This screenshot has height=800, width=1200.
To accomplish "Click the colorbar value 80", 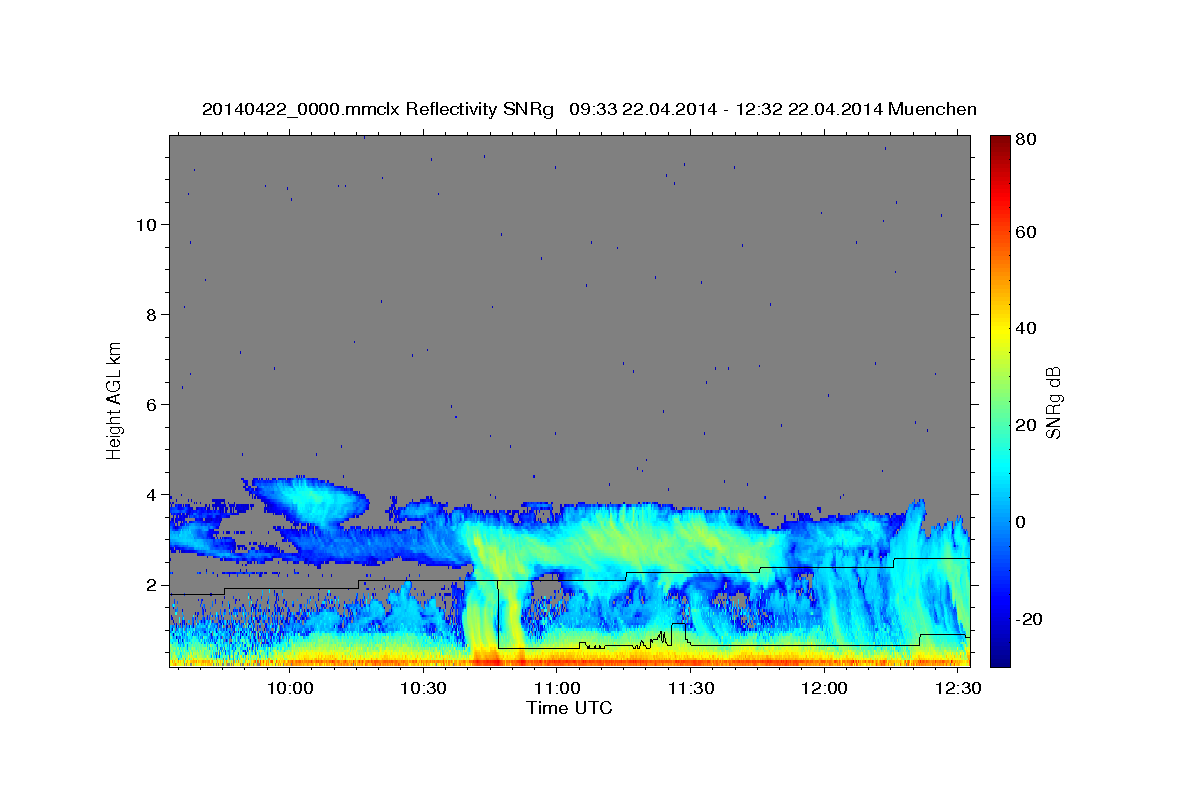I will [x=1025, y=140].
